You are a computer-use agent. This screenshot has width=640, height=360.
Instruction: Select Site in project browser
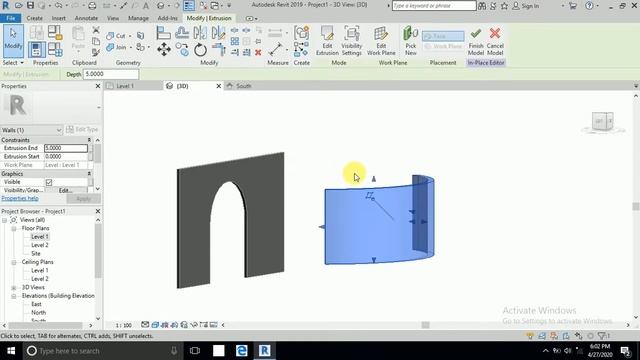click(x=36, y=253)
